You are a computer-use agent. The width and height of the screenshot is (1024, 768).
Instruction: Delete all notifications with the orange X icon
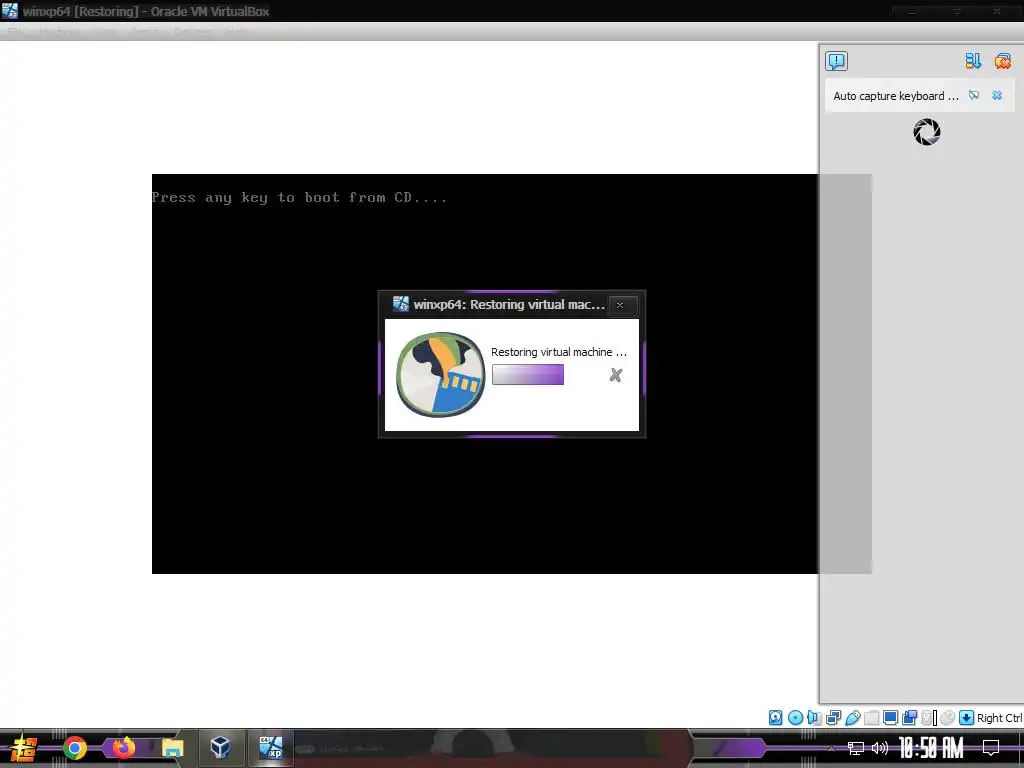(x=1002, y=61)
